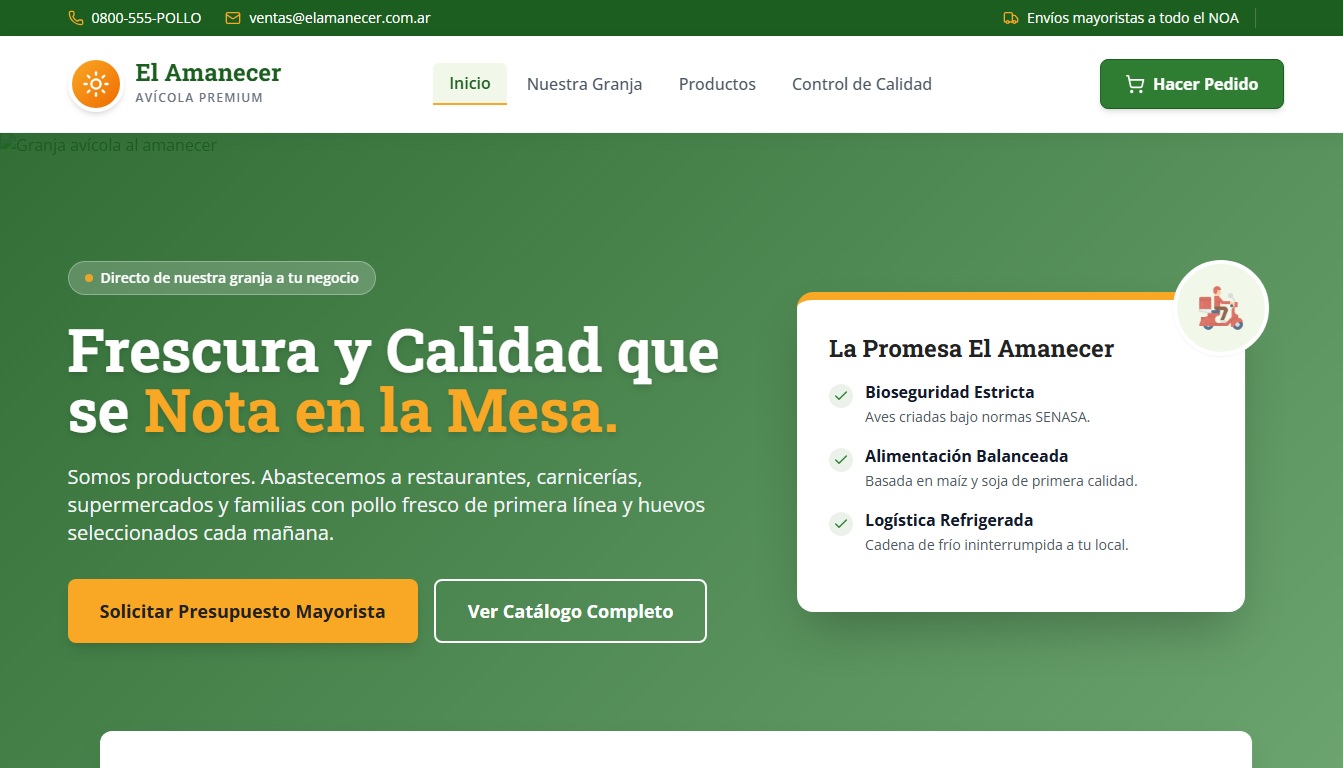Click Solicitar Presupuesto Mayorista button
The image size is (1343, 768).
tap(243, 611)
